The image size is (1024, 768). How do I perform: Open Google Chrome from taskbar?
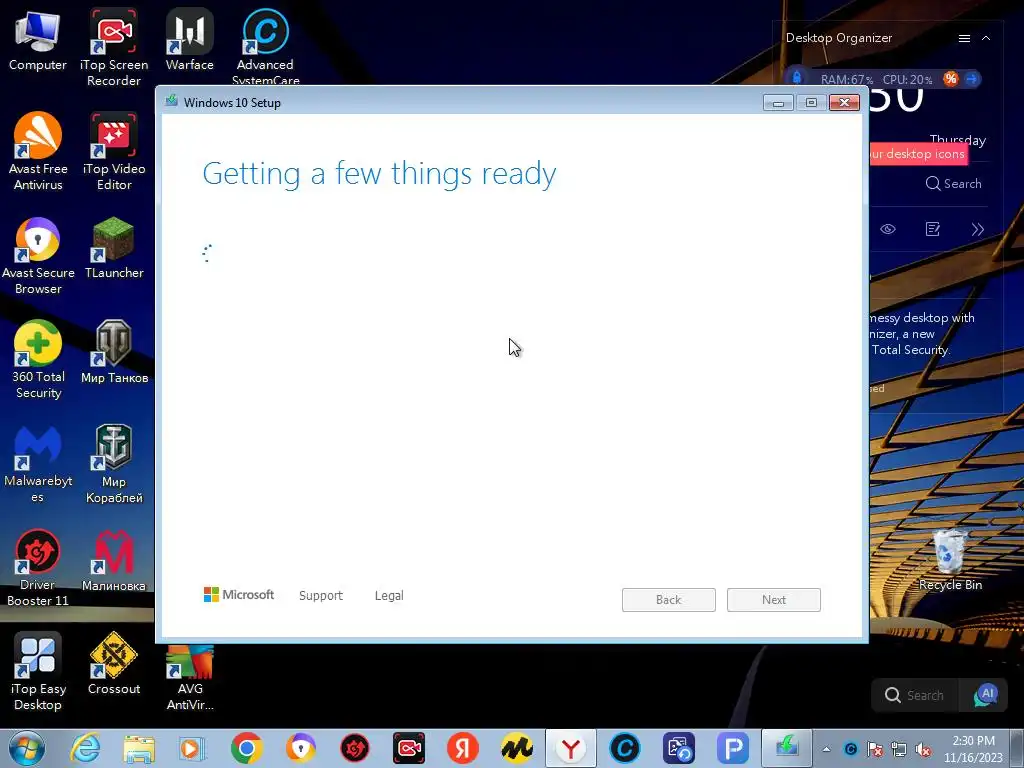(x=246, y=748)
